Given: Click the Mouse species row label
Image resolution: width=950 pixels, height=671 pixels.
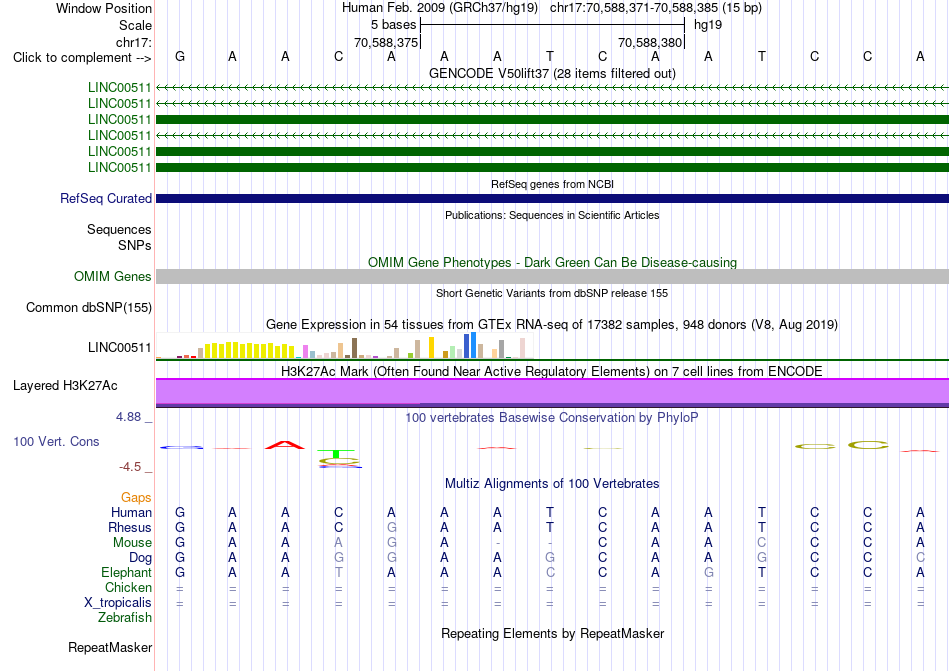Looking at the screenshot, I should click(x=132, y=543).
